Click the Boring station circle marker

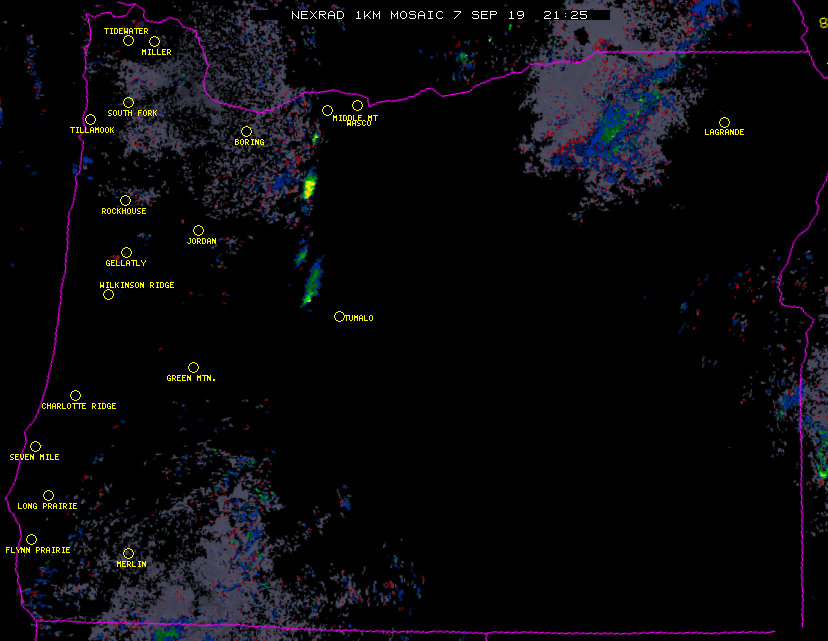point(247,131)
